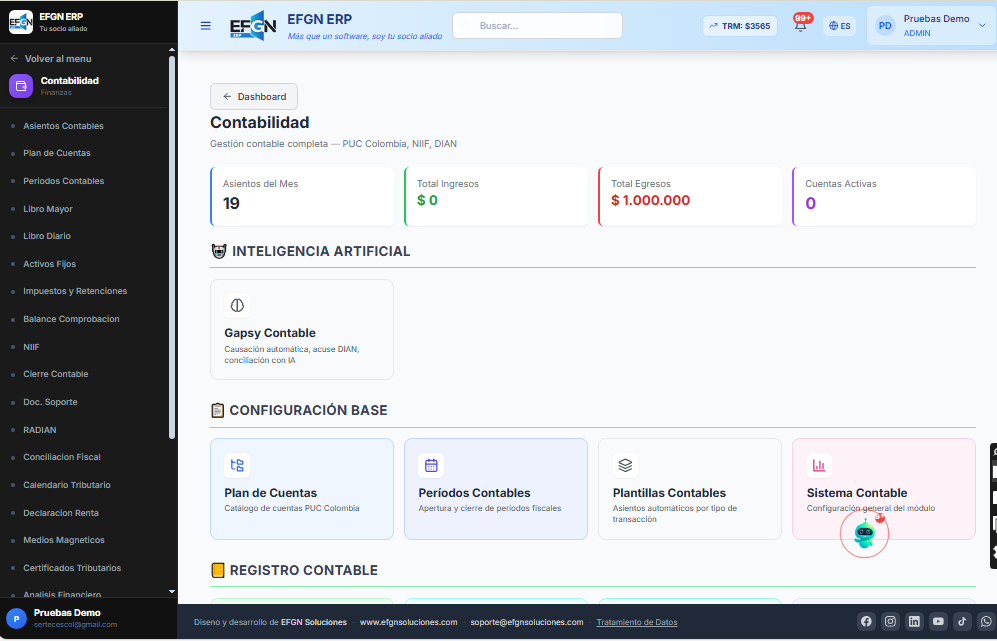
Task: Click the TRM: $3565 badge
Action: [x=739, y=26]
